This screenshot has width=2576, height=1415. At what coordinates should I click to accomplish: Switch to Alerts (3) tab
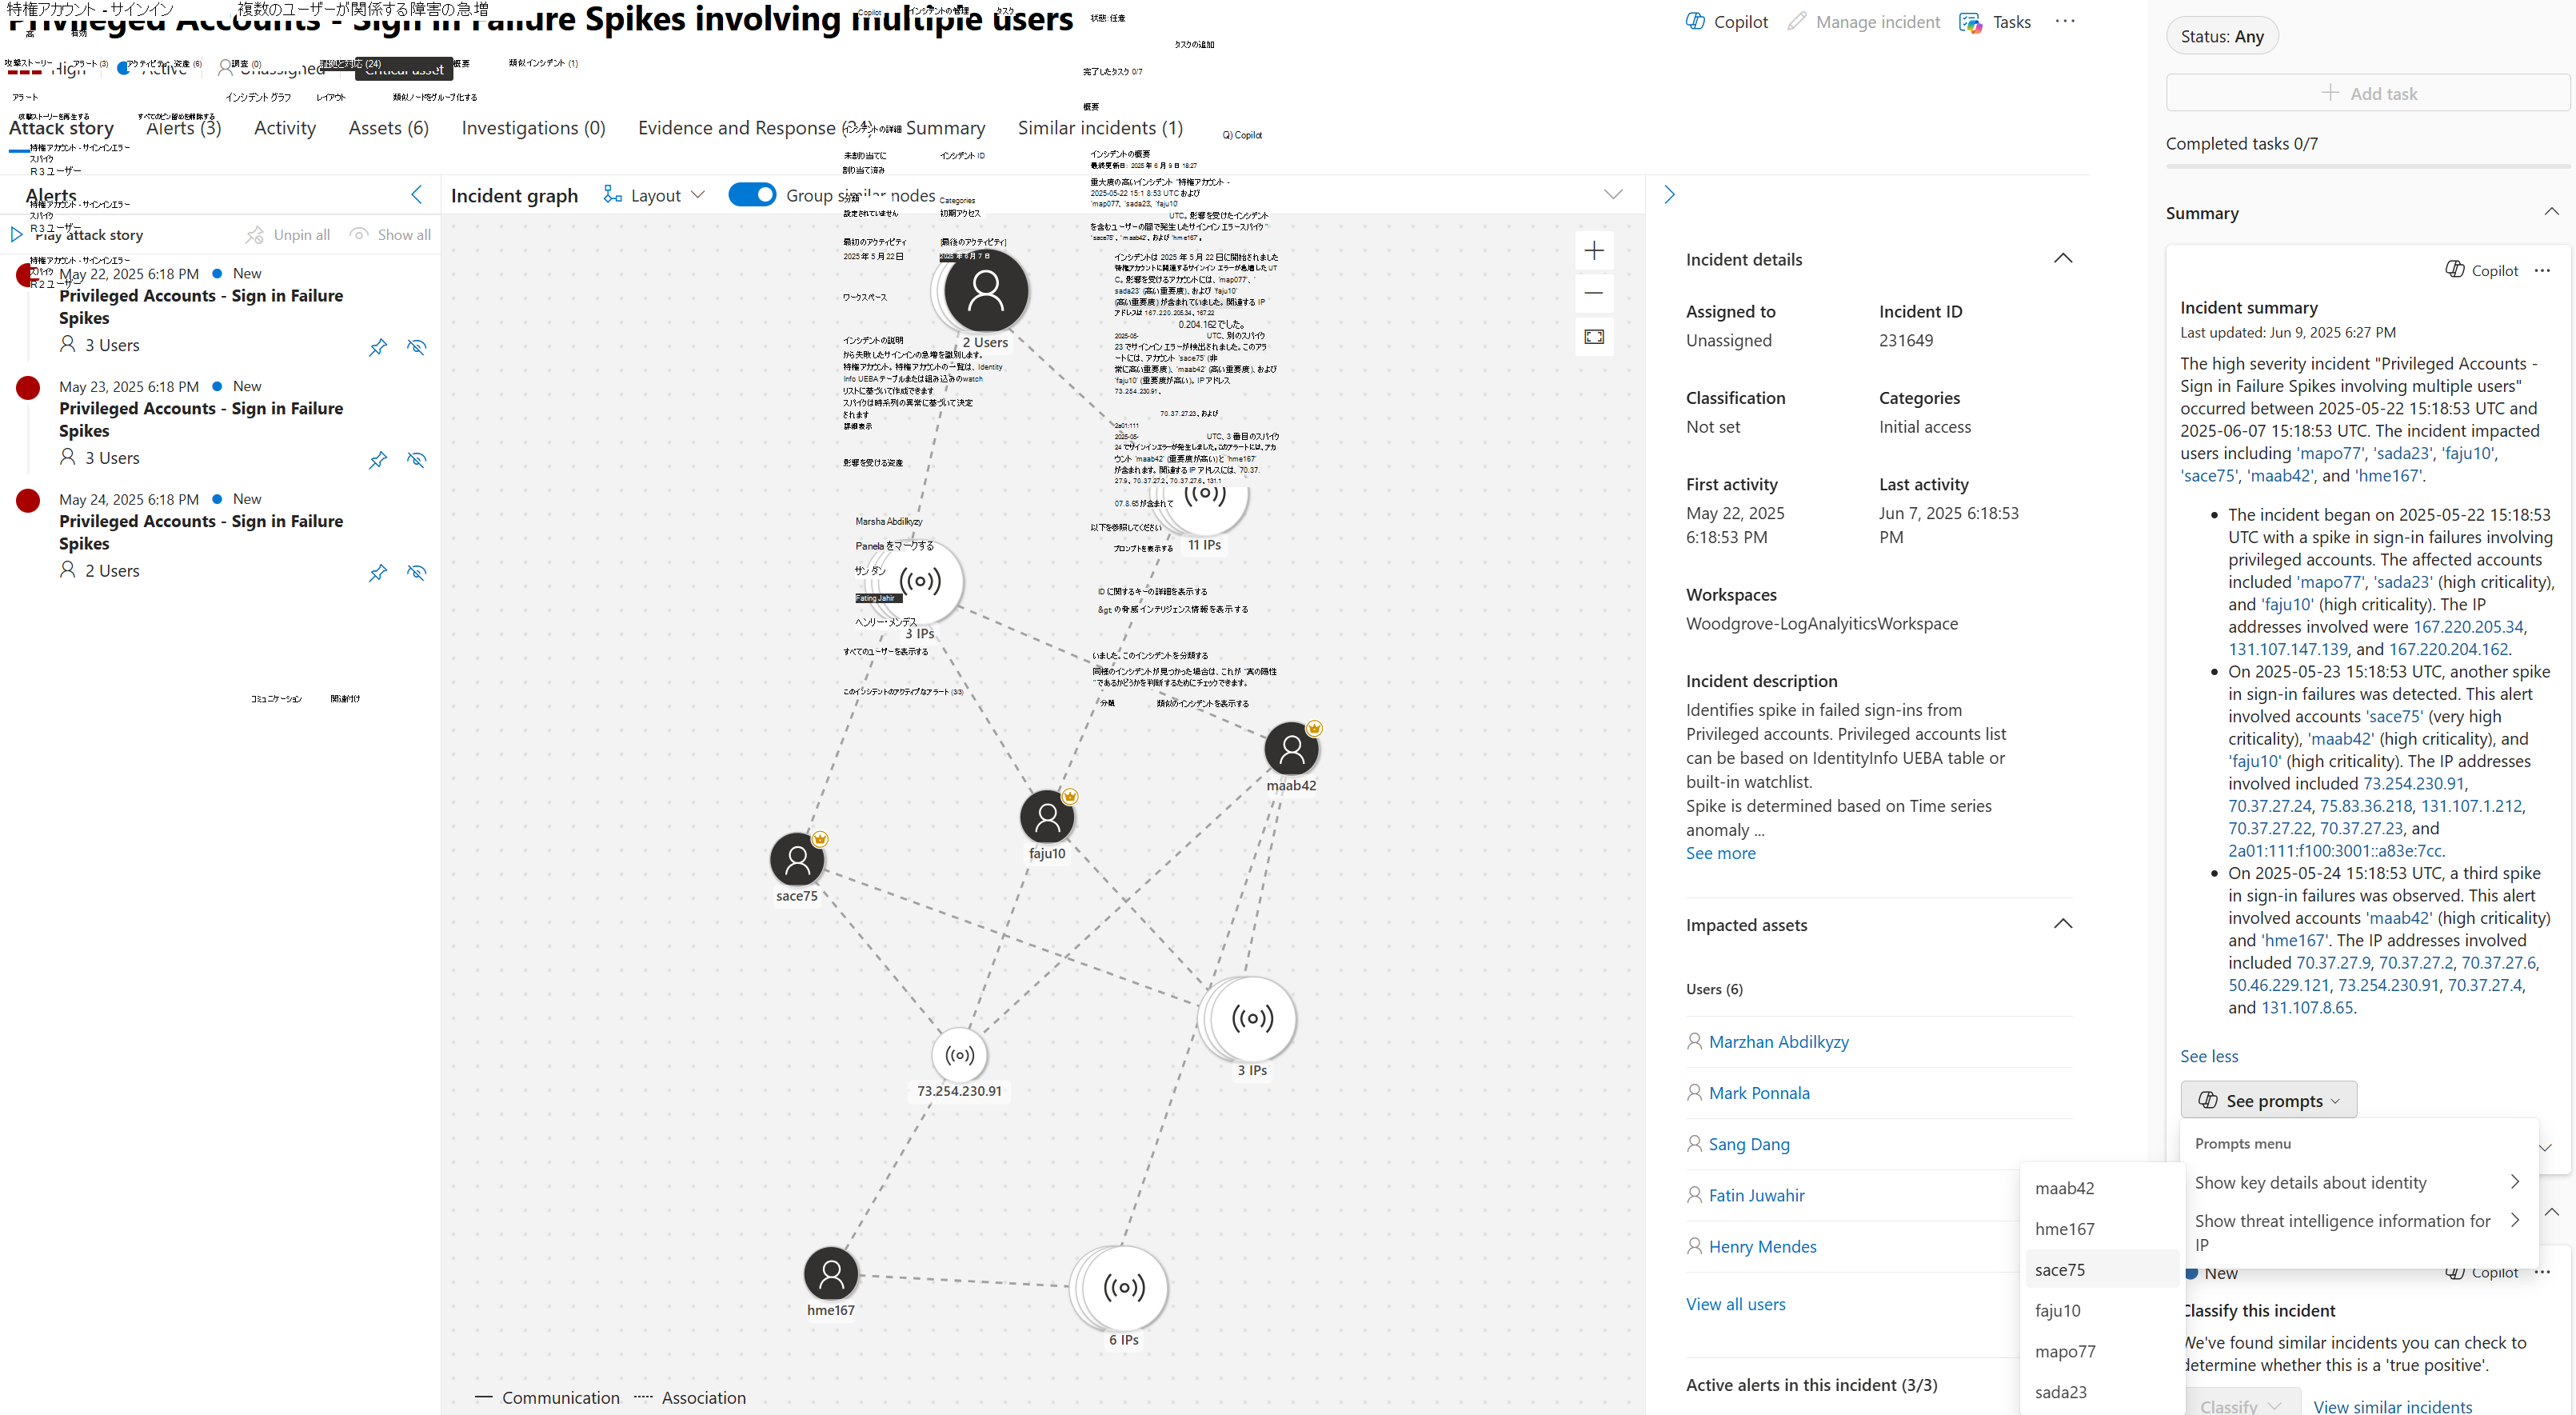(183, 128)
